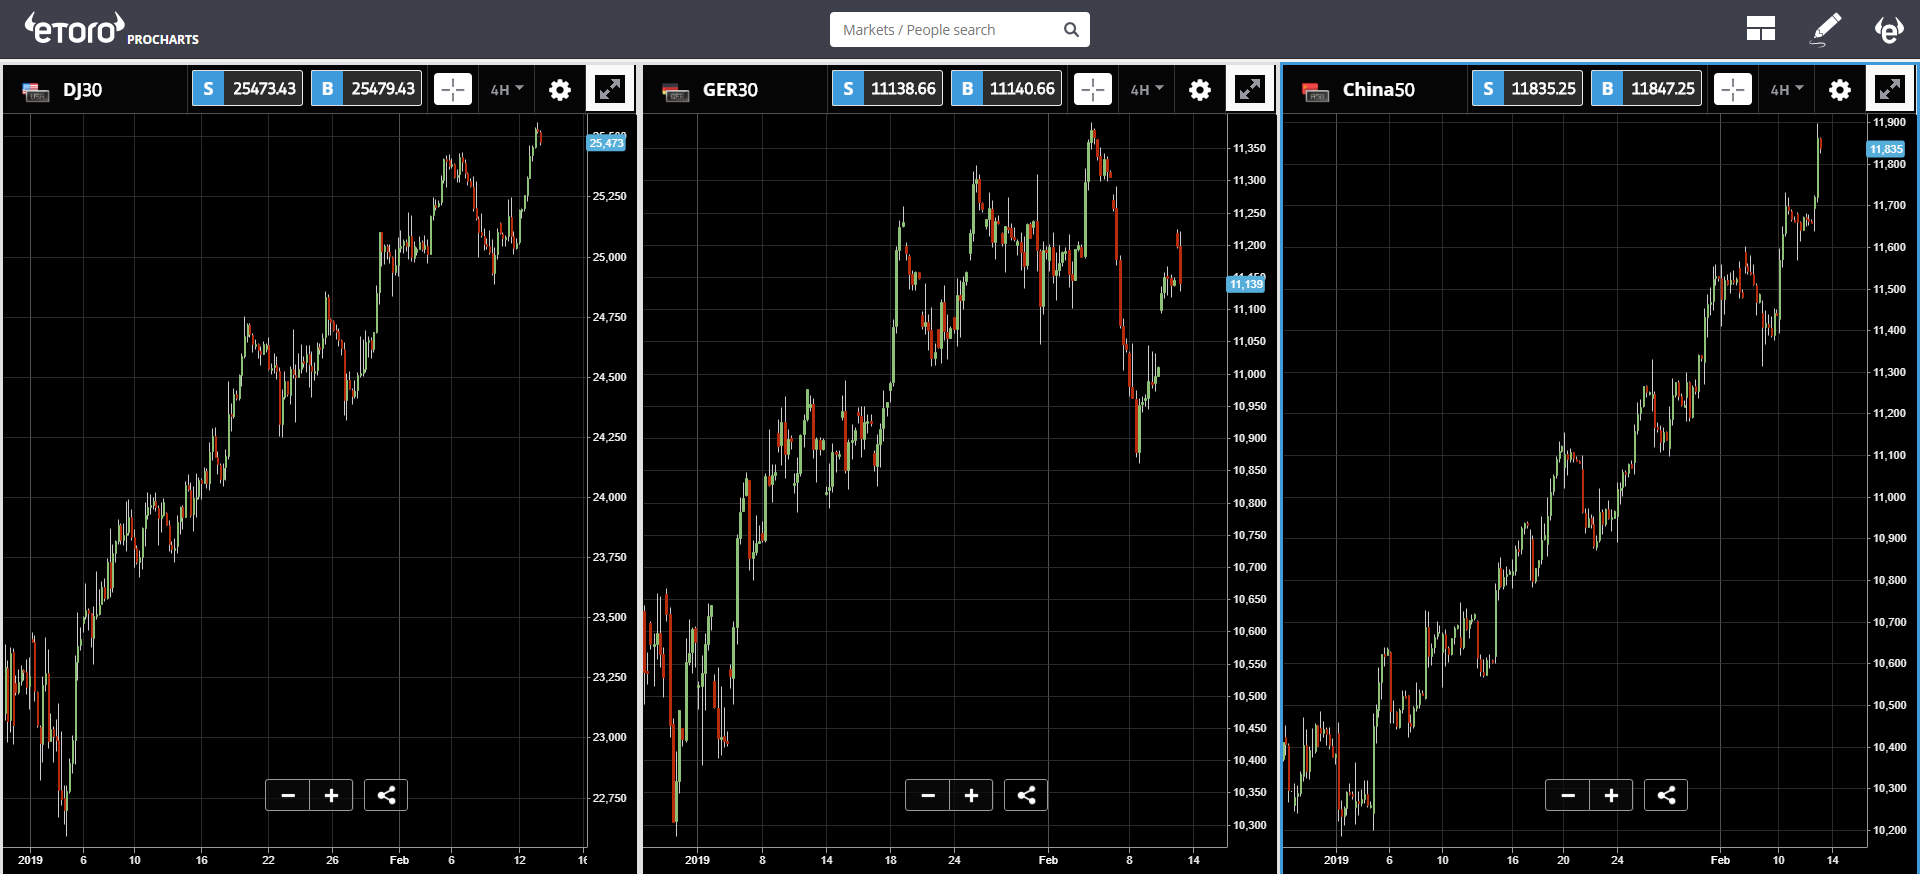1920x874 pixels.
Task: Toggle crosshair on the GER30 chart
Action: (1093, 89)
